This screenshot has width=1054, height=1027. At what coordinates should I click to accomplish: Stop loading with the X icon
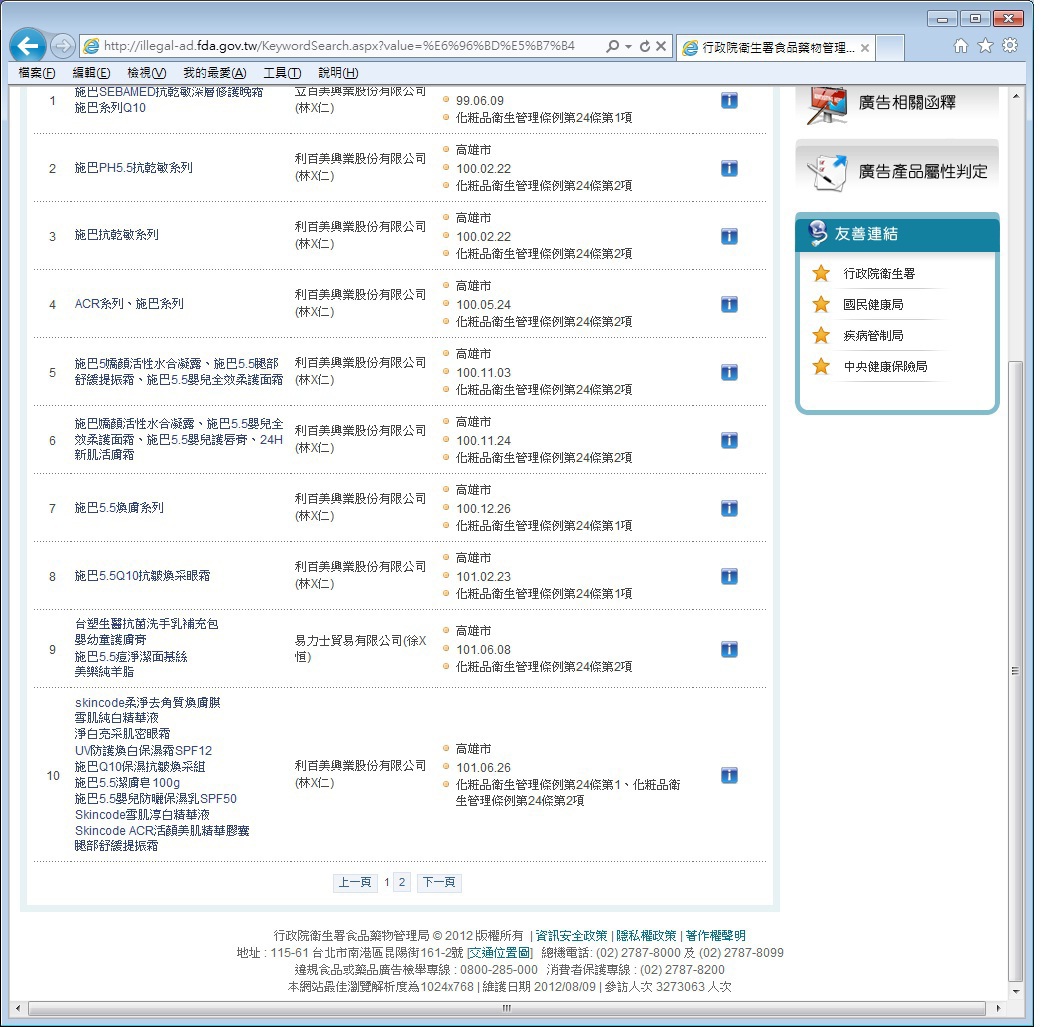[x=661, y=46]
